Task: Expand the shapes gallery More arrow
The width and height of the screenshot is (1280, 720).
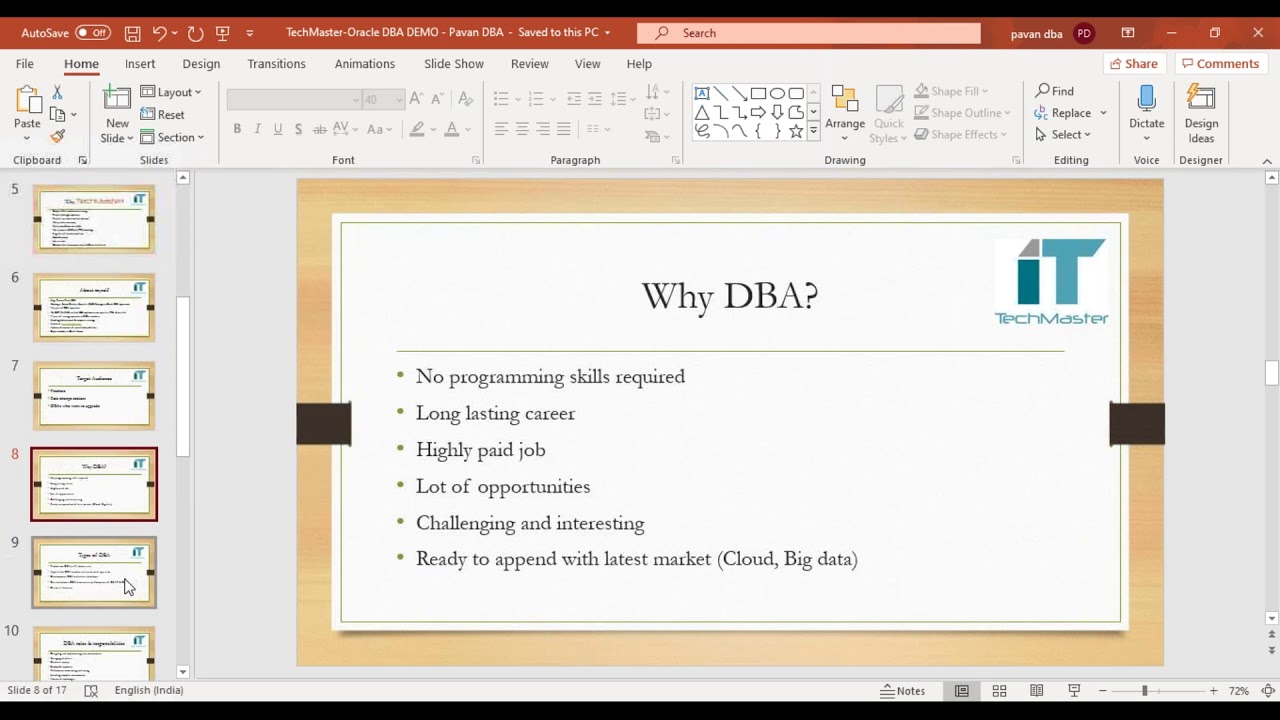Action: pyautogui.click(x=813, y=131)
